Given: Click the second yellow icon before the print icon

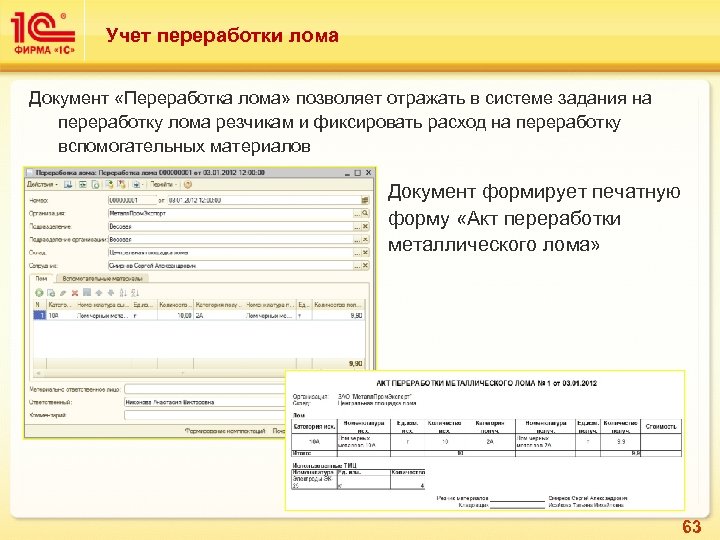Looking at the screenshot, I should coord(122,185).
